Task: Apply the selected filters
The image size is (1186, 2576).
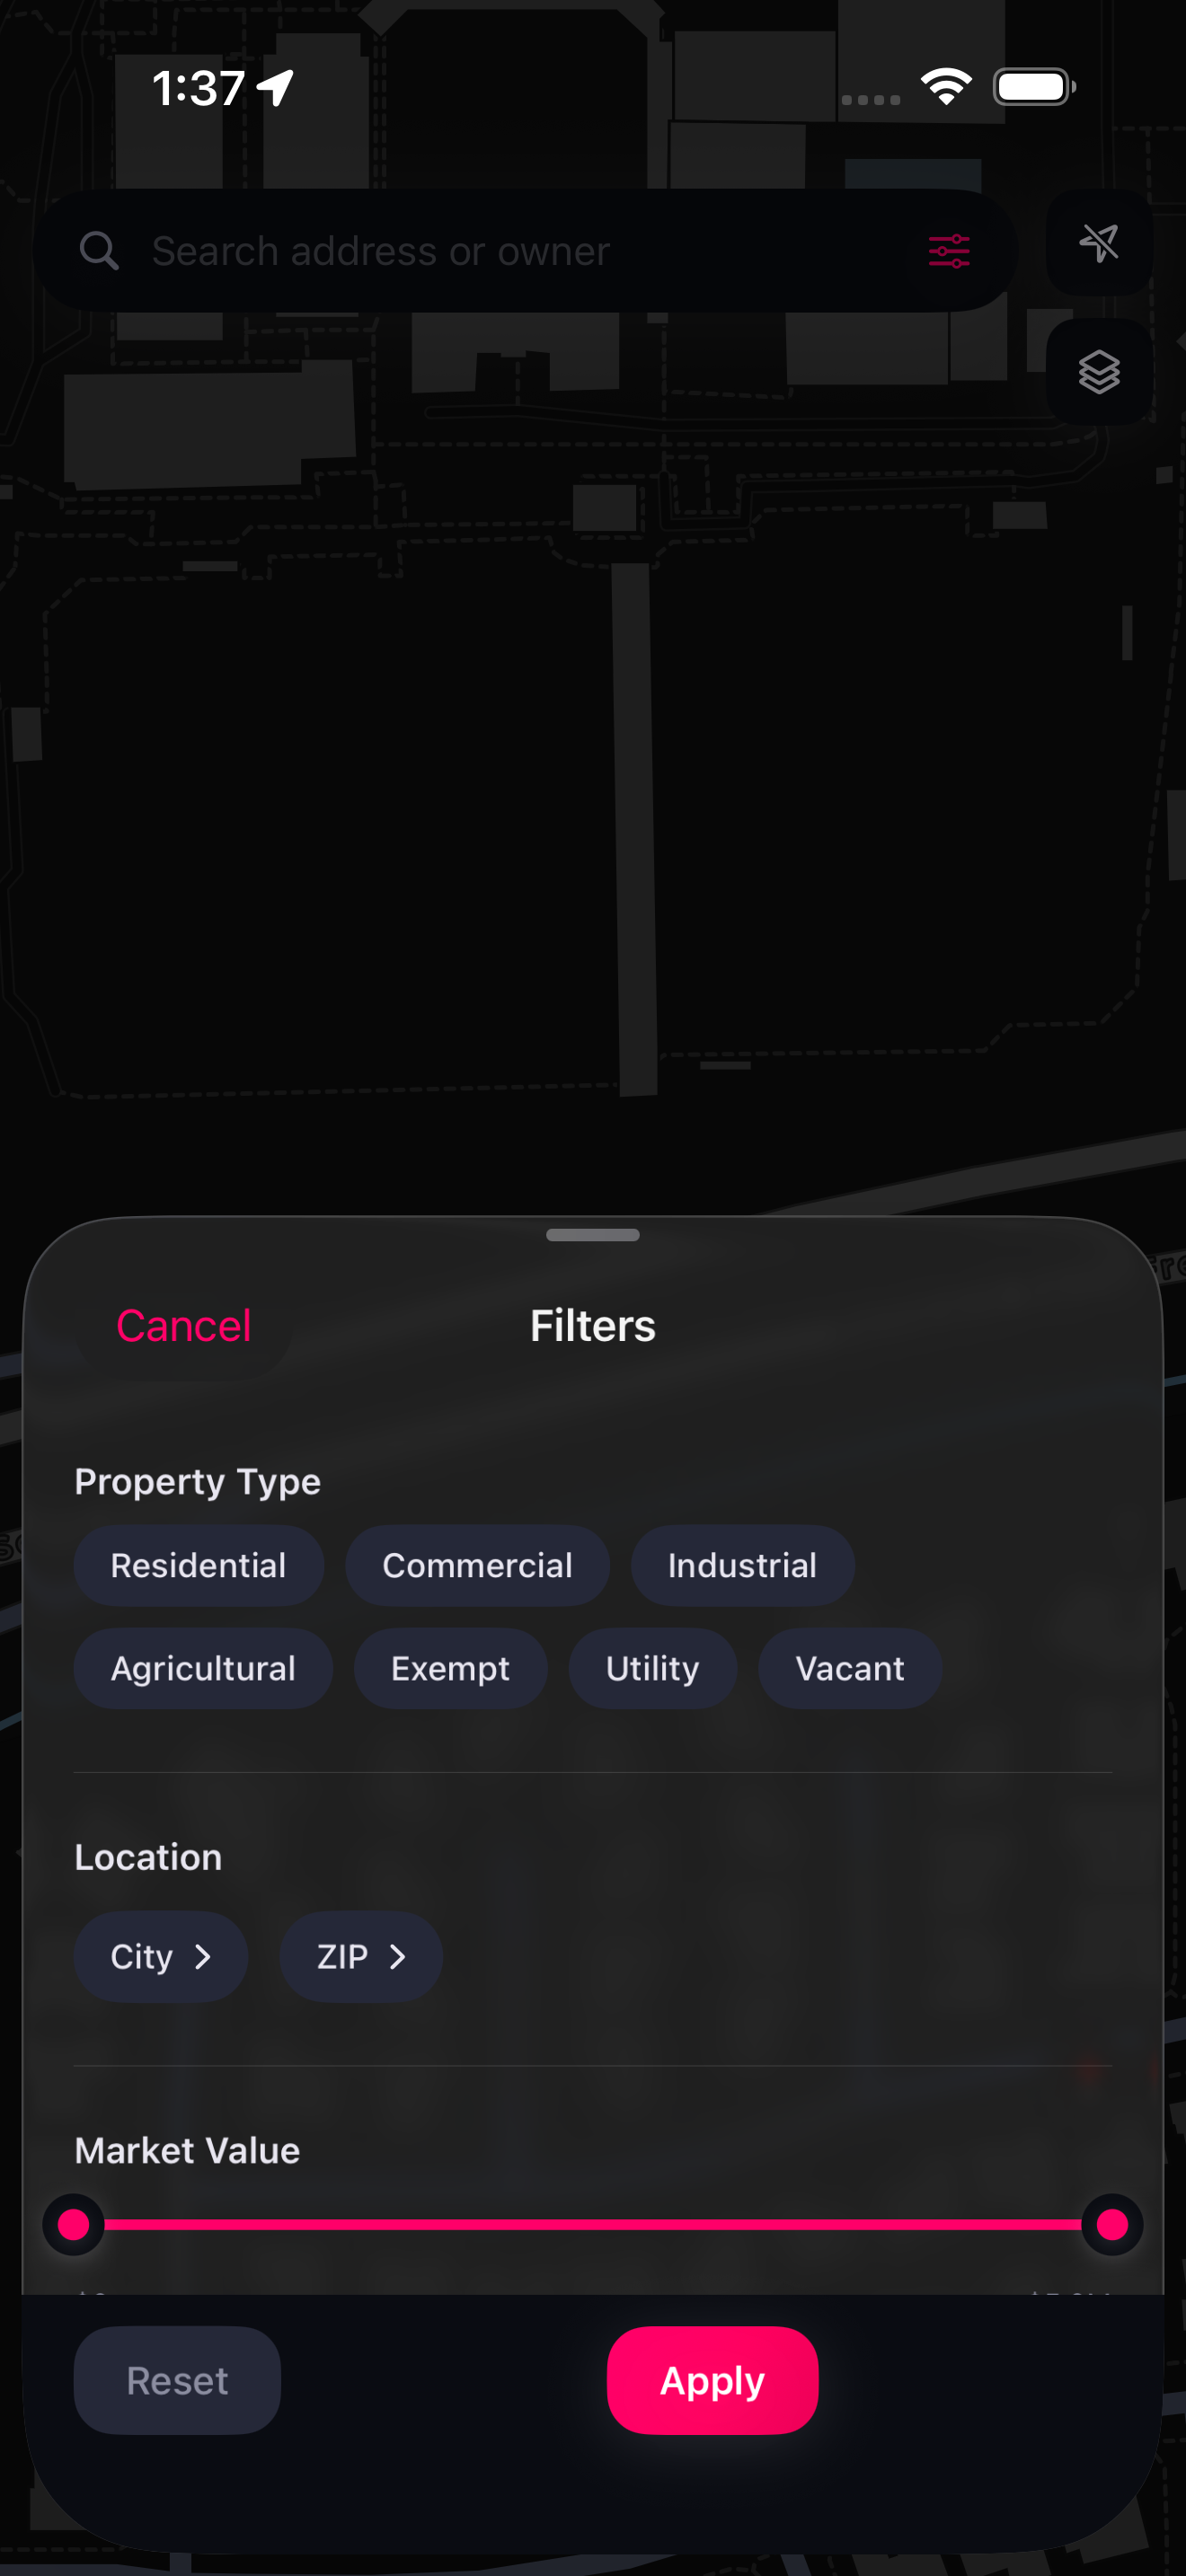Action: (x=711, y=2380)
